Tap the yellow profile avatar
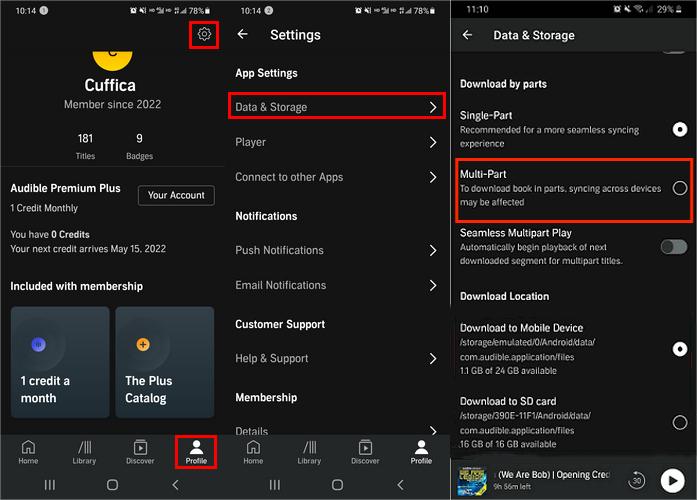The width and height of the screenshot is (697, 500). [112, 60]
